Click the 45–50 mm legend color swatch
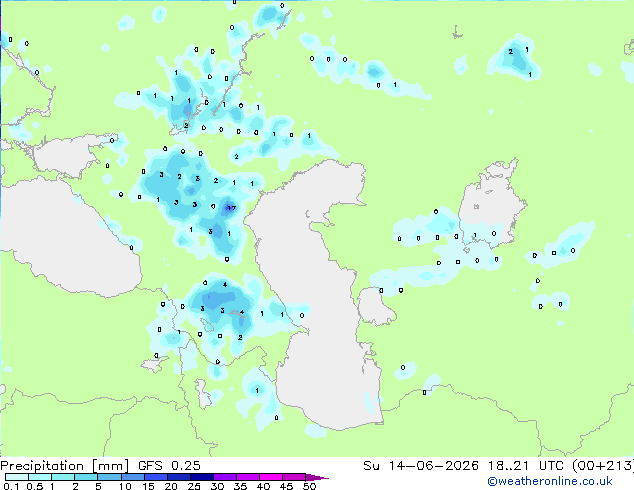Screen dimensions: 634x490 click(294, 477)
